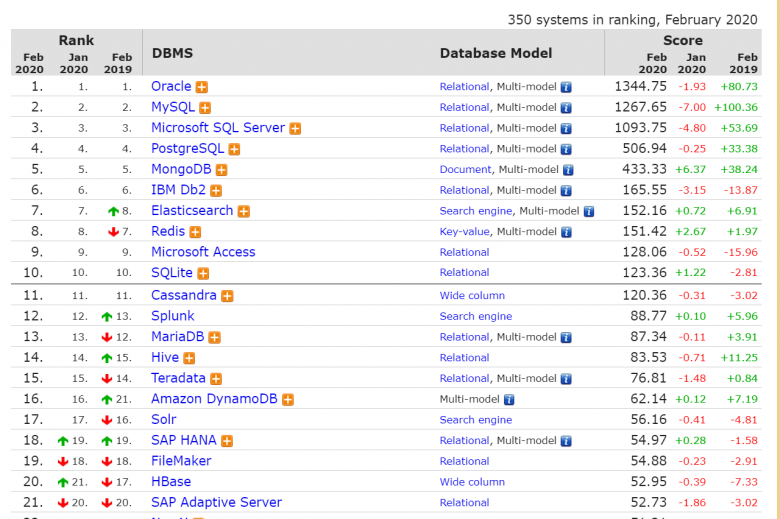Click the Search engine link for Solr
This screenshot has height=519, width=780.
[476, 420]
